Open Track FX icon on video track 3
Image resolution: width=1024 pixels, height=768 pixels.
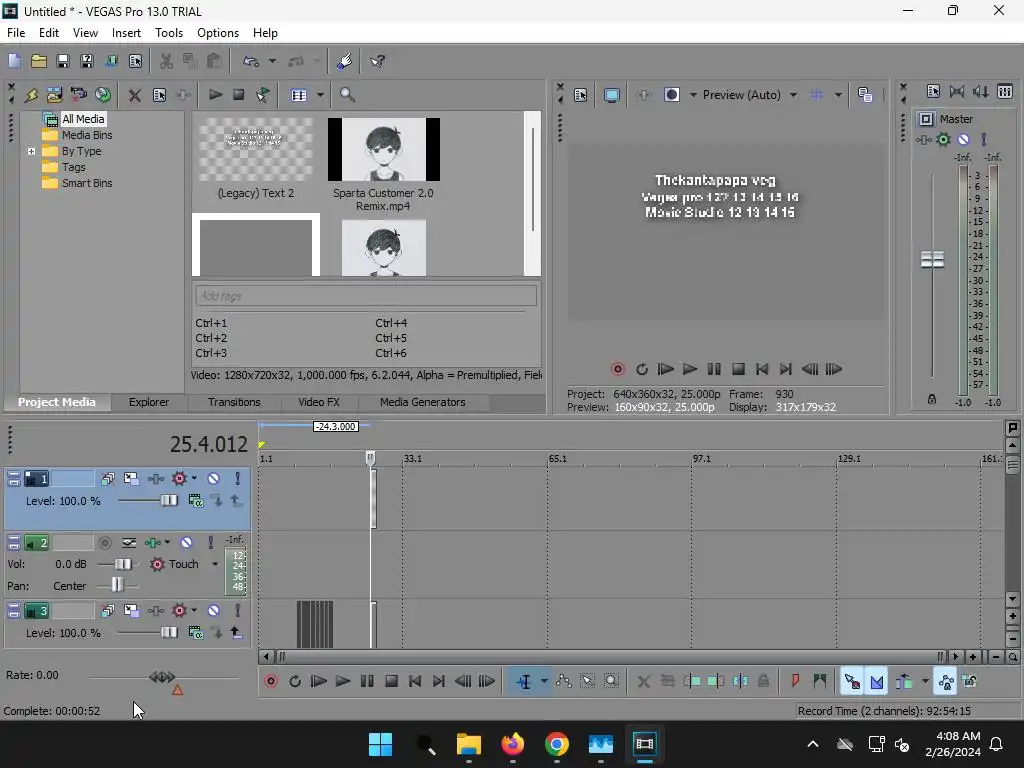click(x=155, y=611)
